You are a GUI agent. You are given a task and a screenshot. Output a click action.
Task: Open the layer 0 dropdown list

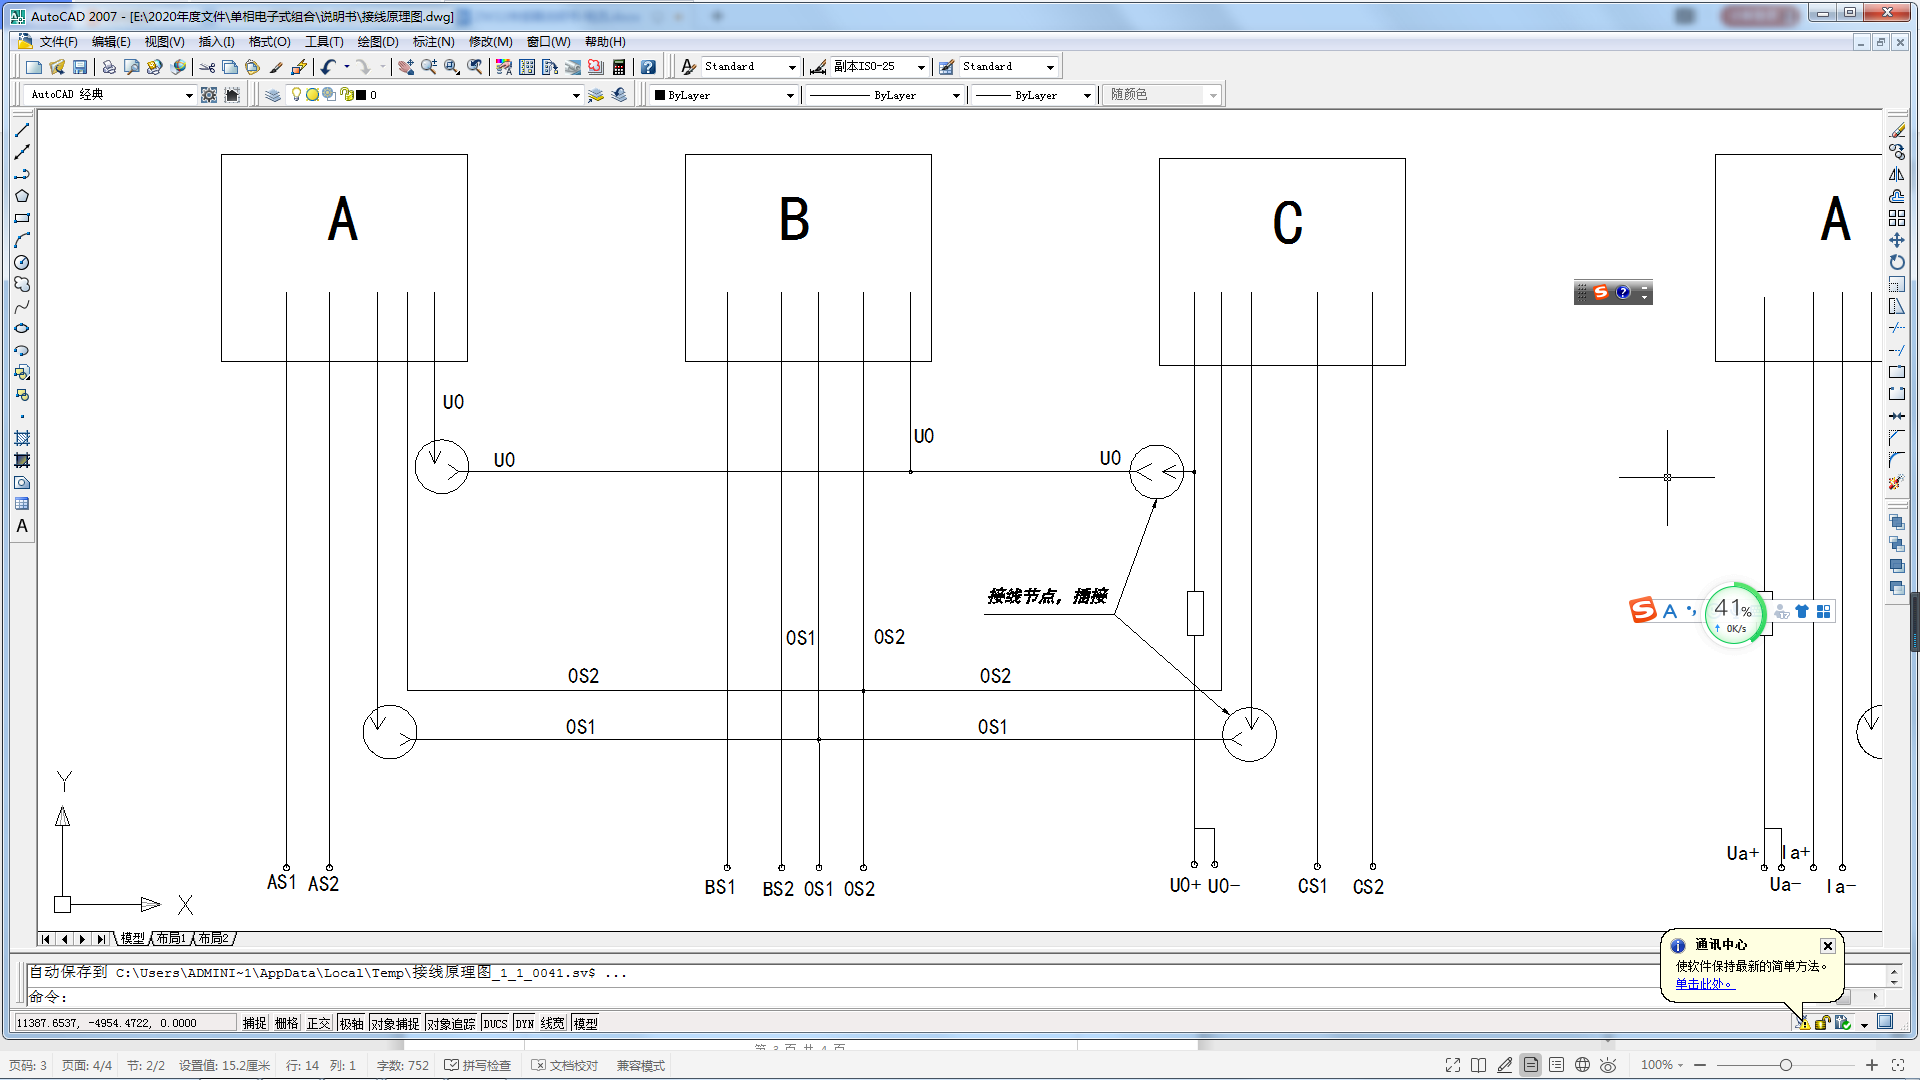[x=576, y=95]
